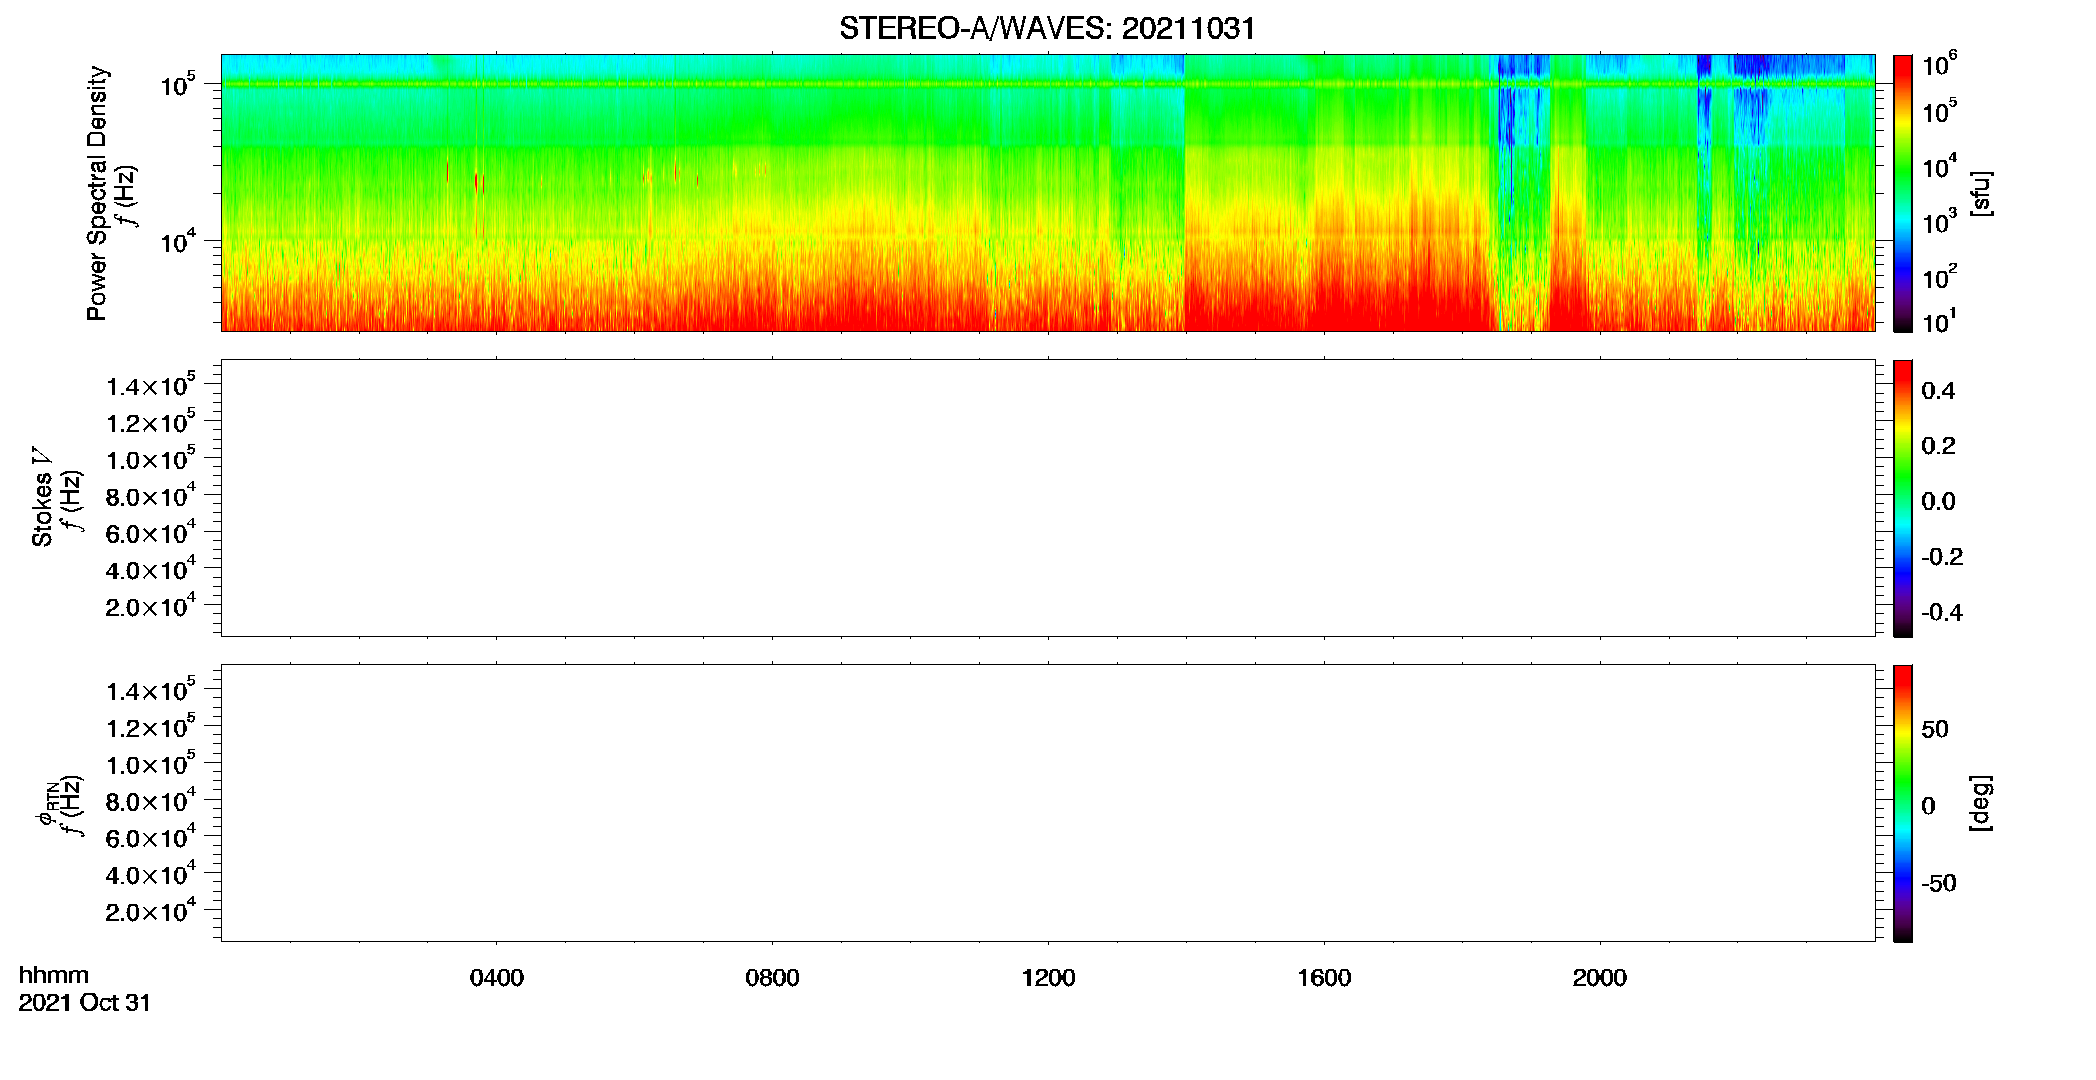Click the -0.4 label on Stokes color bar
2096x1080 pixels.
click(1942, 612)
